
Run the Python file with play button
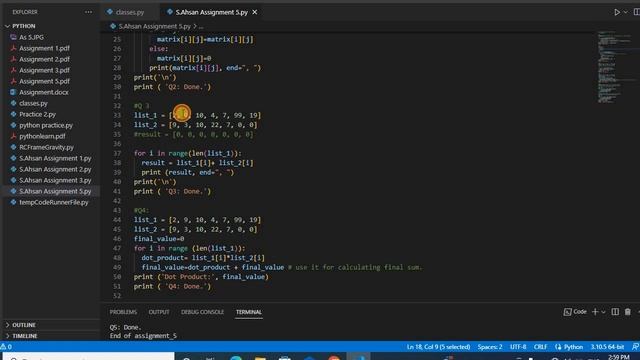coord(617,12)
